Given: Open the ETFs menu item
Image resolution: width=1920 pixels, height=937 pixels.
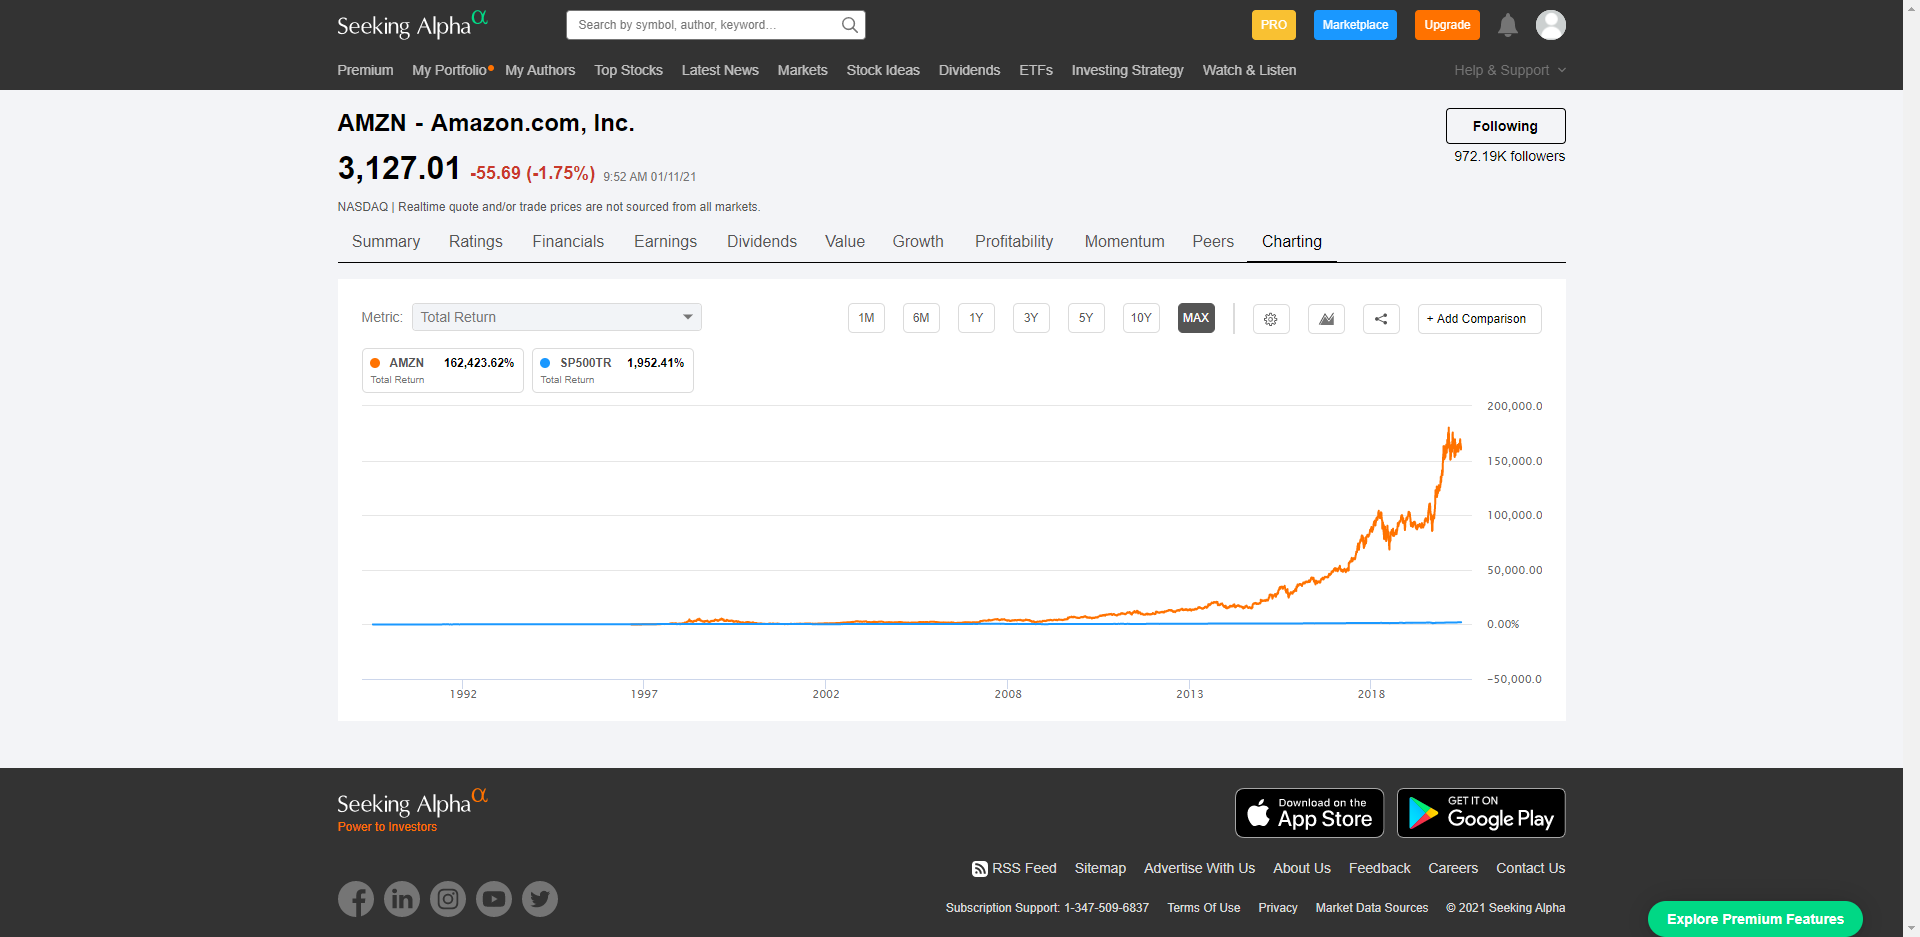Looking at the screenshot, I should point(1036,70).
